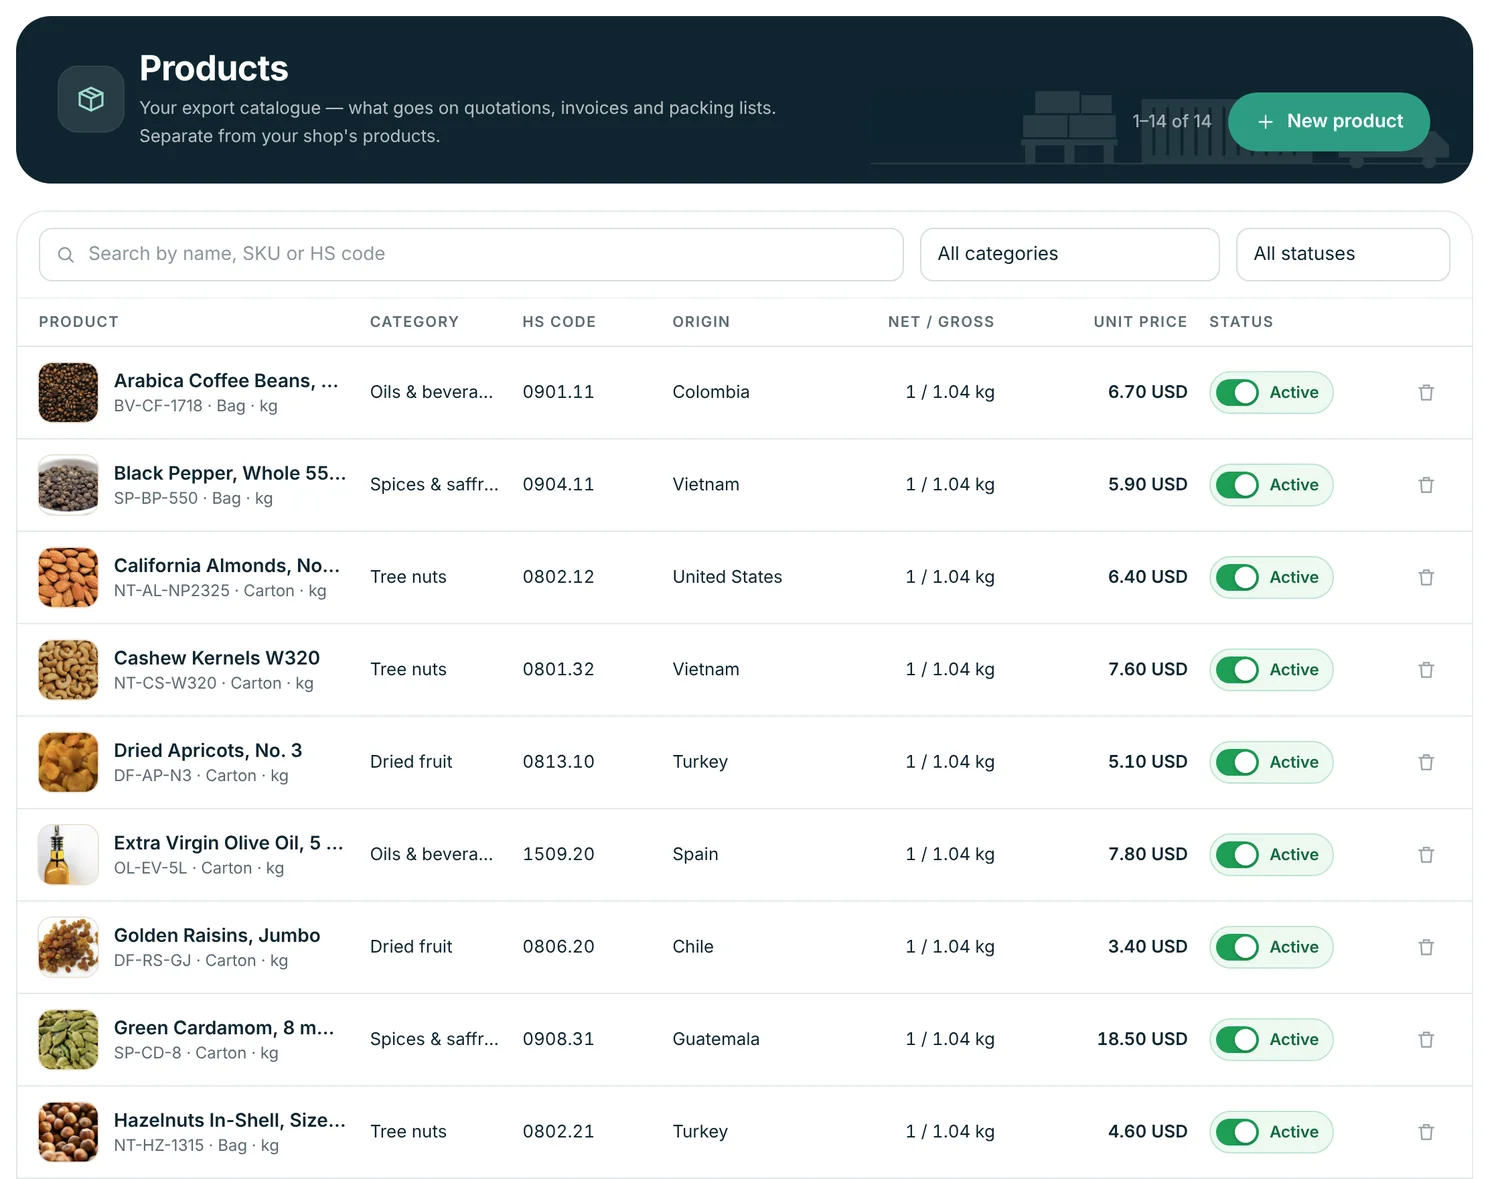The image size is (1500, 1179).
Task: Click HS code 0901.11 cell
Action: pos(558,393)
